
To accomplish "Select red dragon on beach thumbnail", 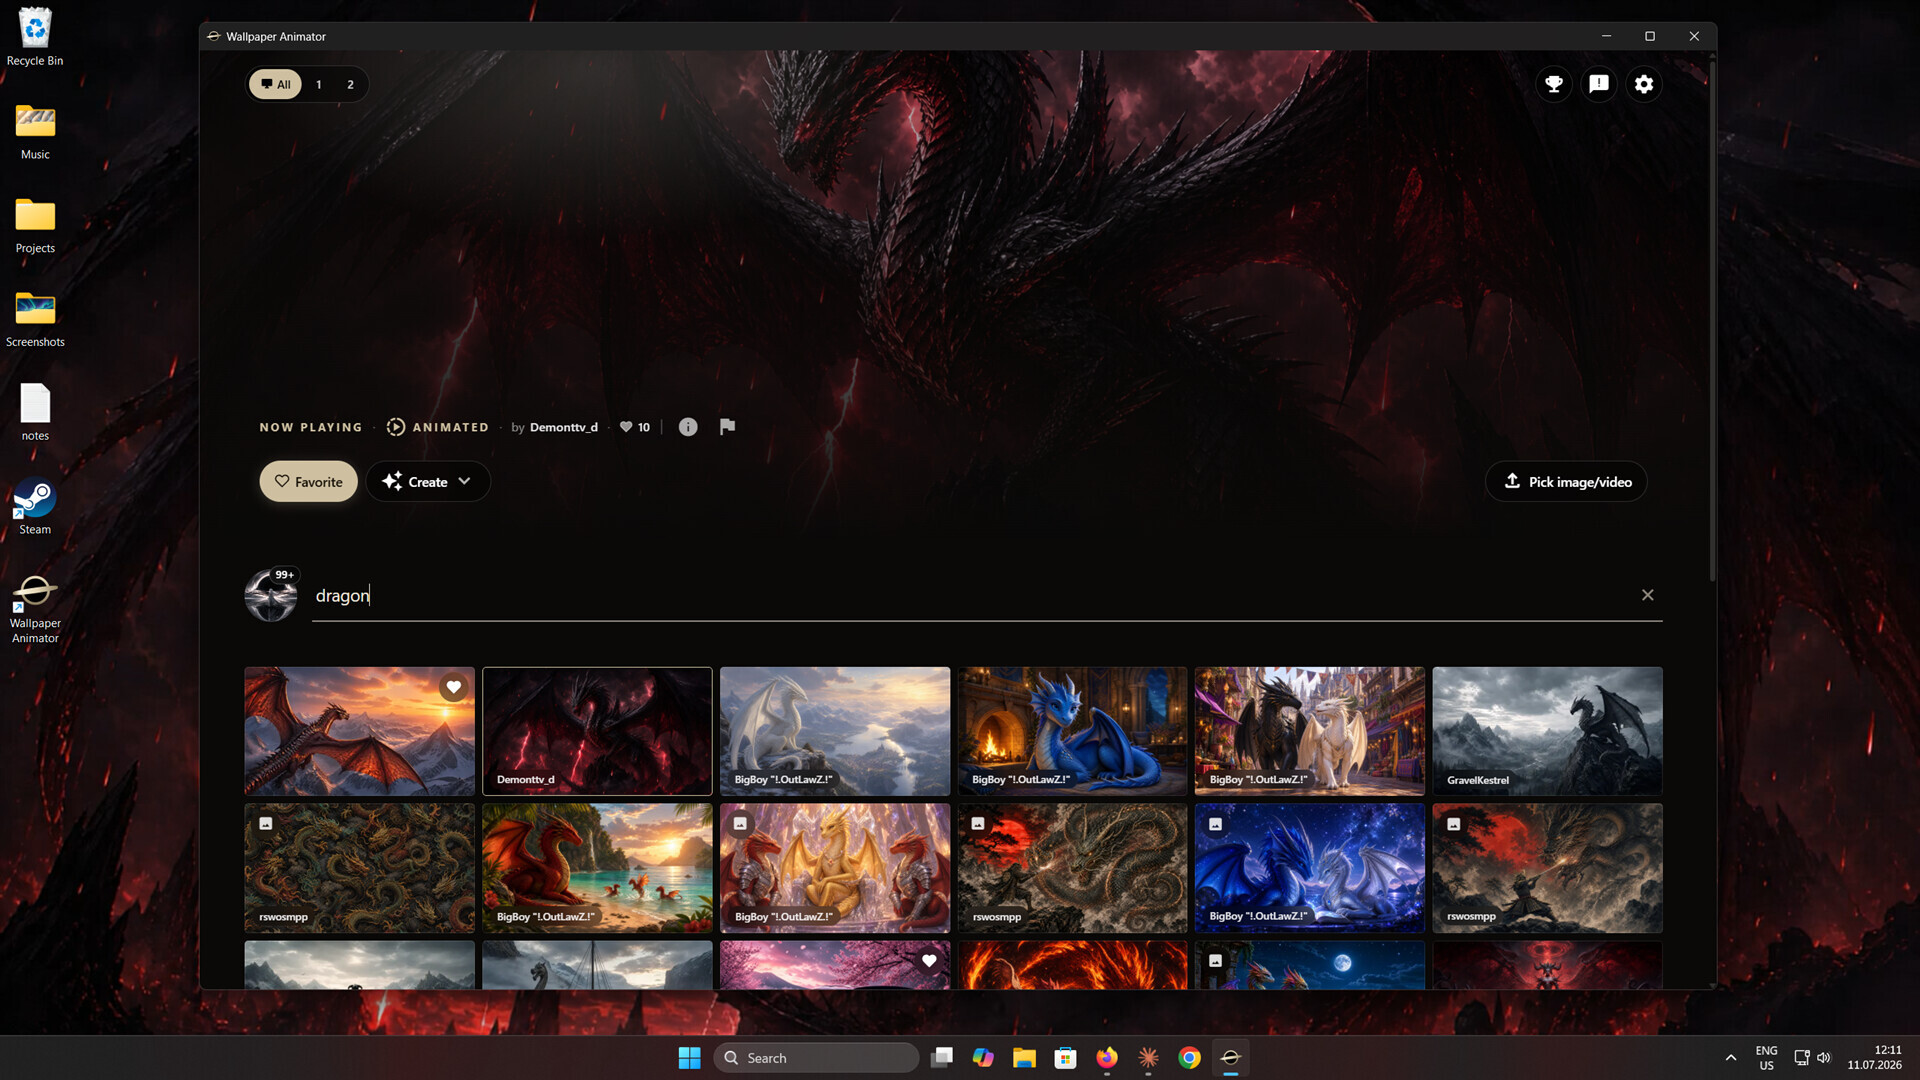I will (597, 868).
